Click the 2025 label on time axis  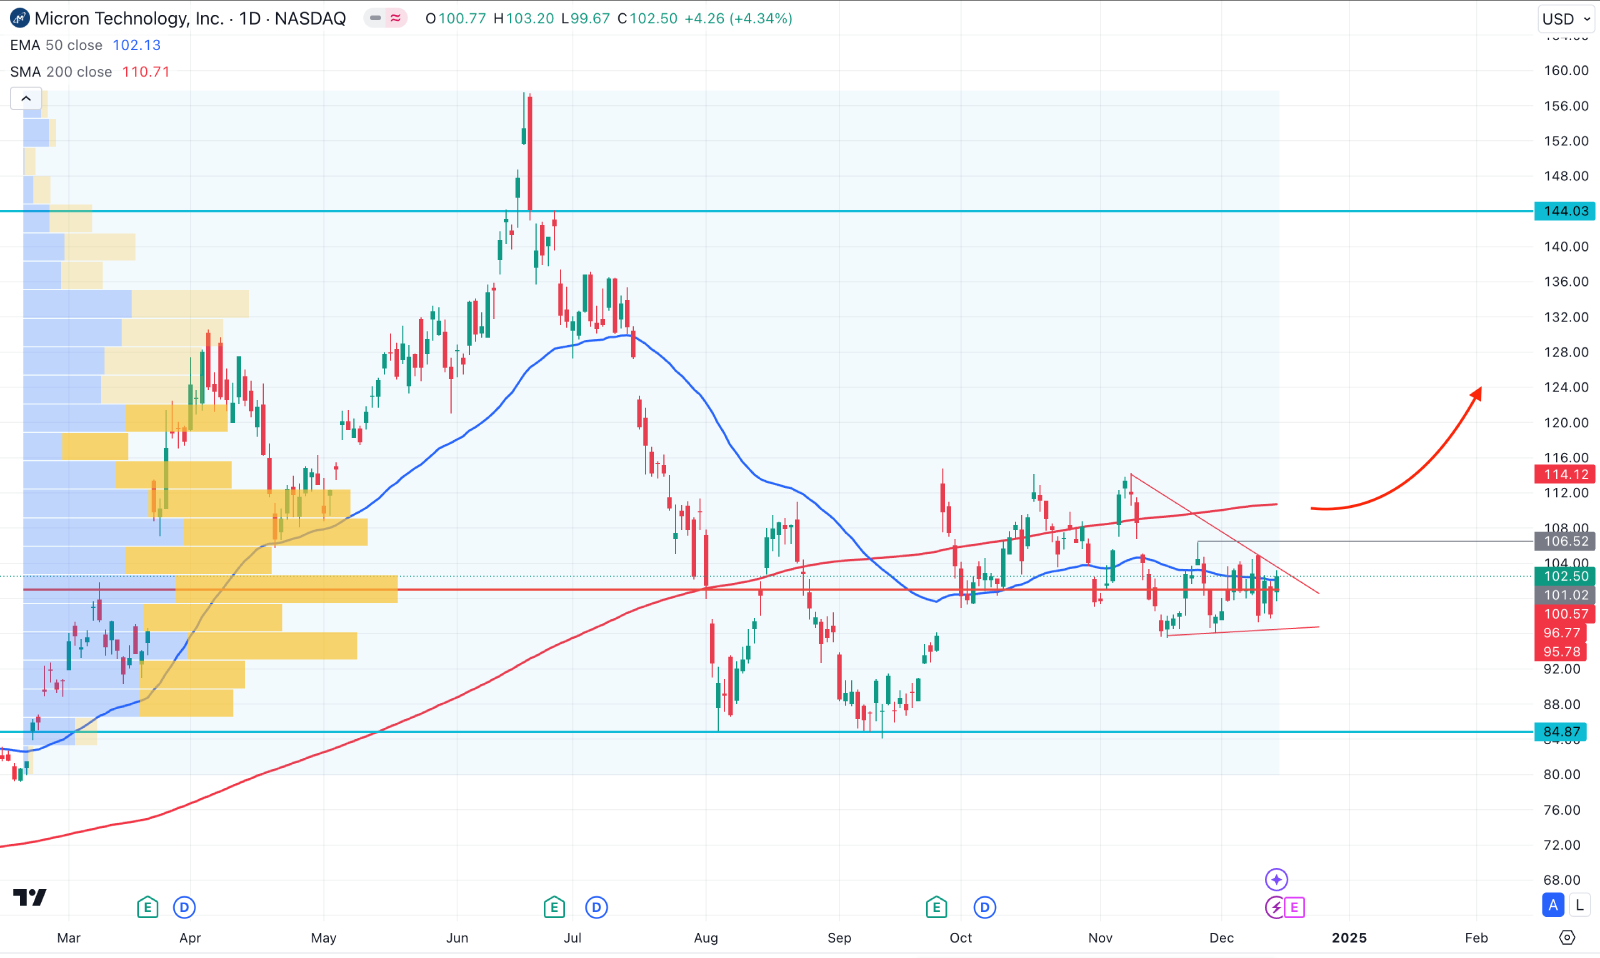tap(1349, 938)
